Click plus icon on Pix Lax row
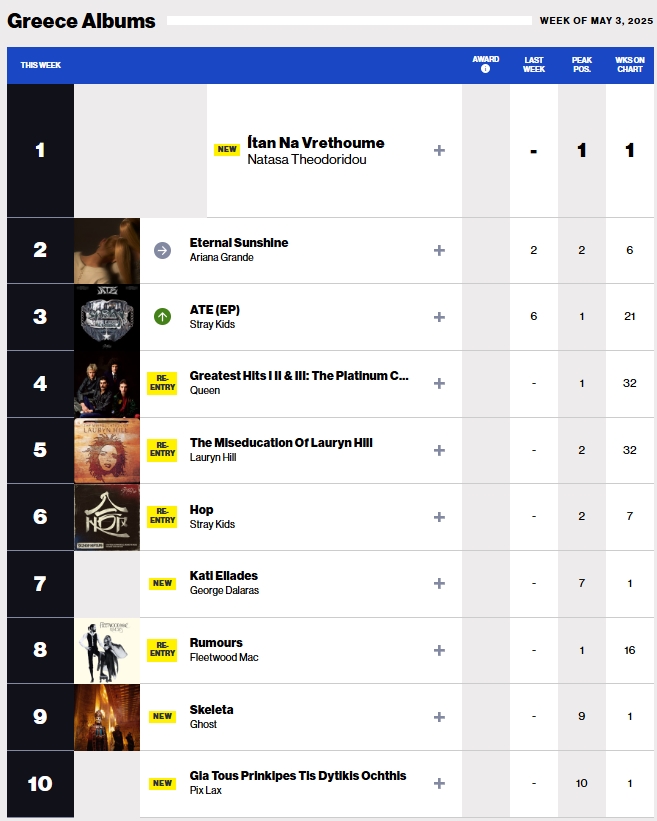Screen dimensions: 657x821 pyautogui.click(x=439, y=783)
